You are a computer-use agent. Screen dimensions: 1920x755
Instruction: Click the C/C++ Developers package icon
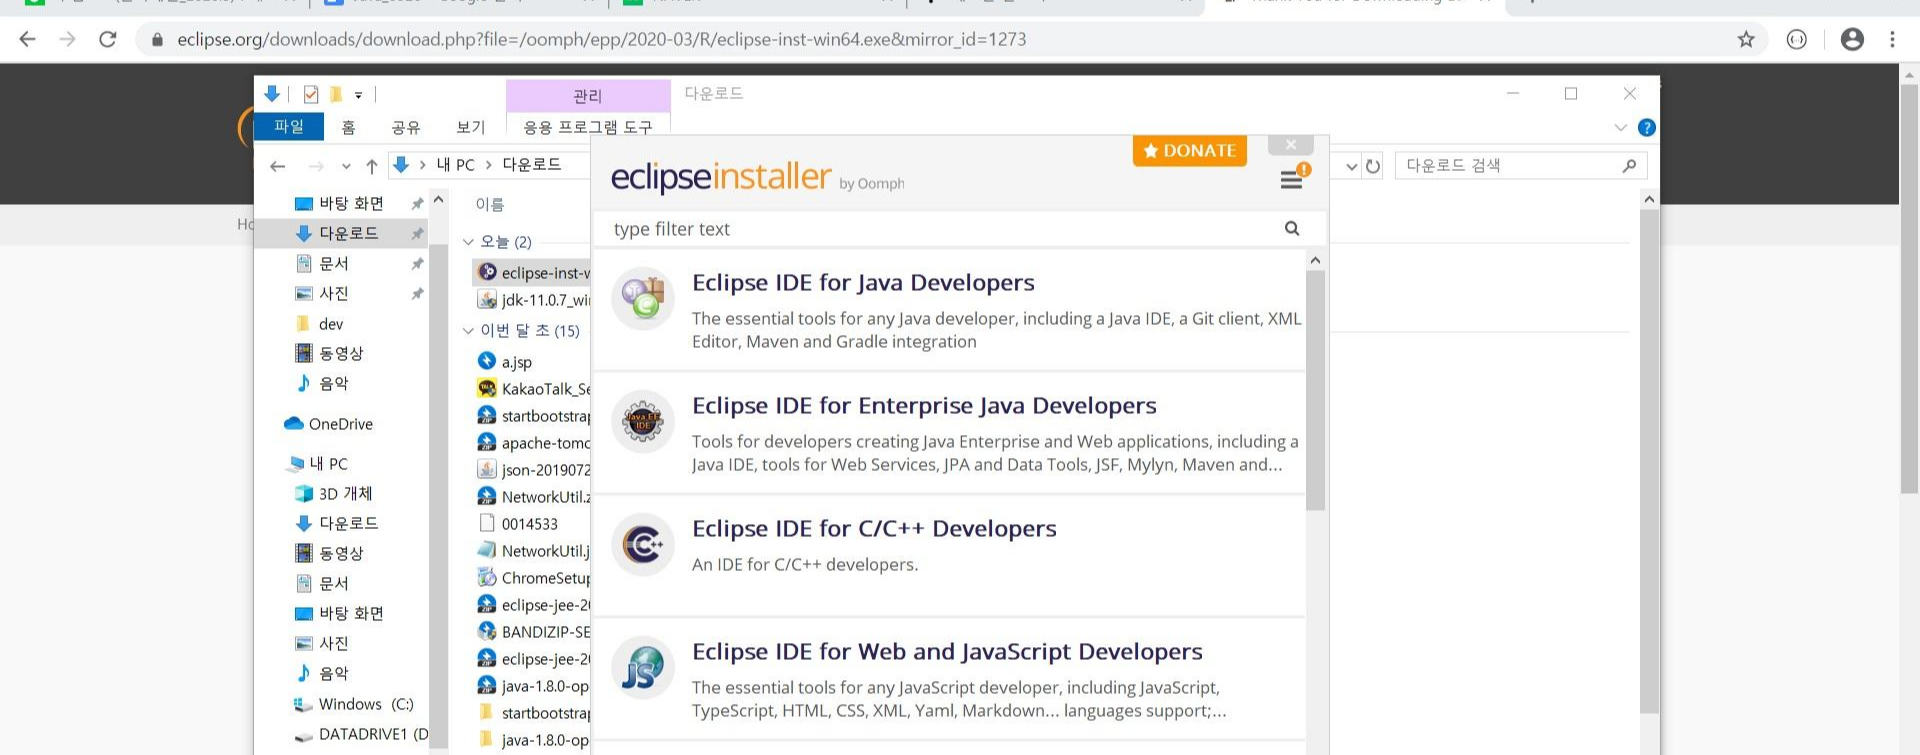point(643,544)
